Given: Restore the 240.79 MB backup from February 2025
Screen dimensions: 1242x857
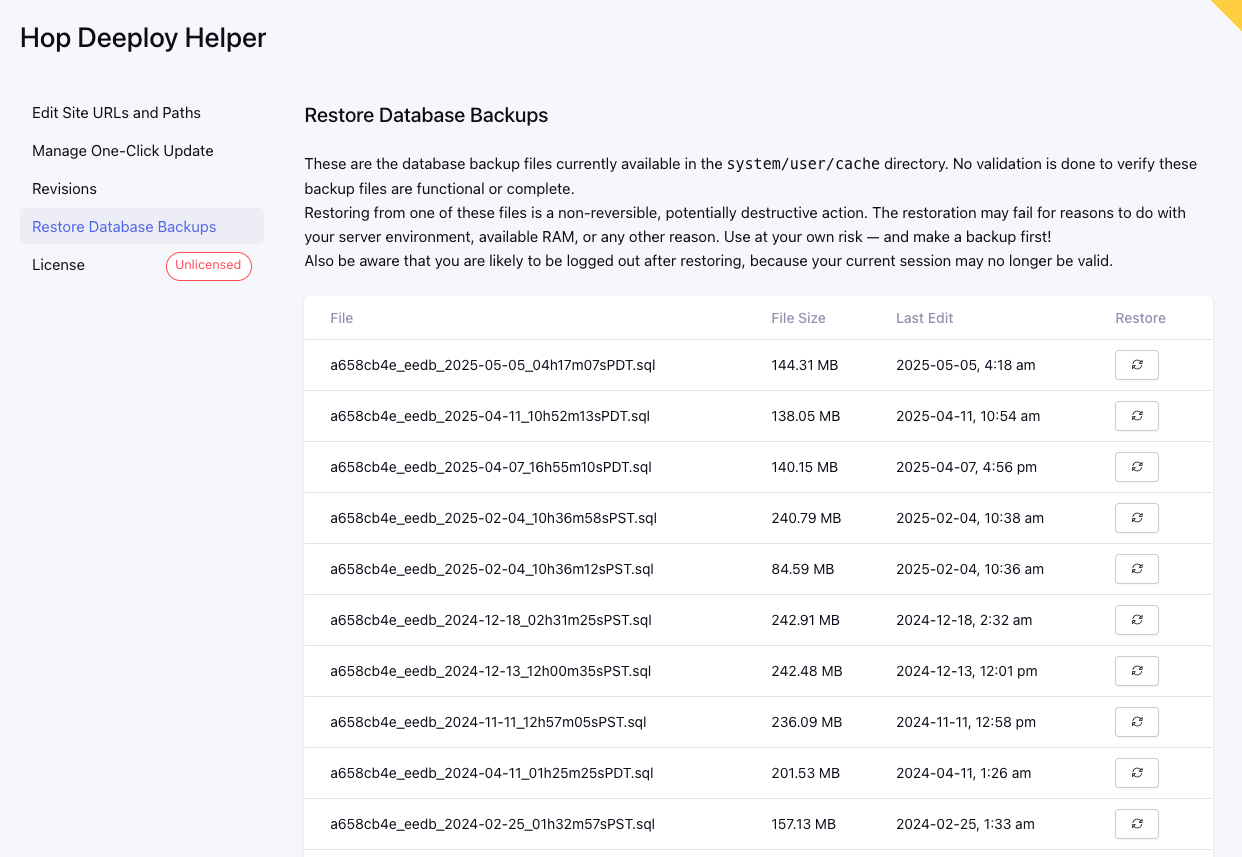Looking at the screenshot, I should (x=1136, y=518).
